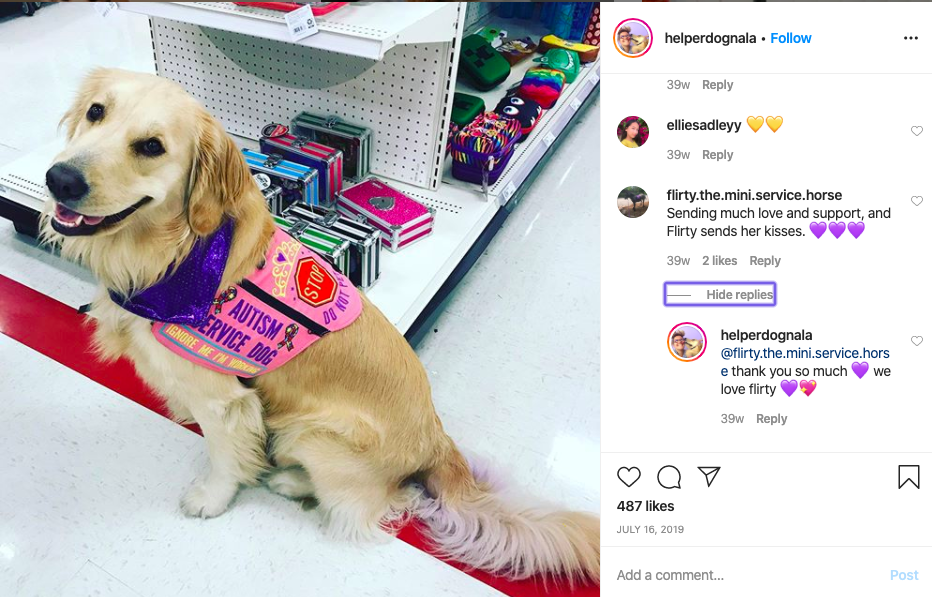Like the post with heart icon
Screen dimensions: 932x597
click(628, 477)
